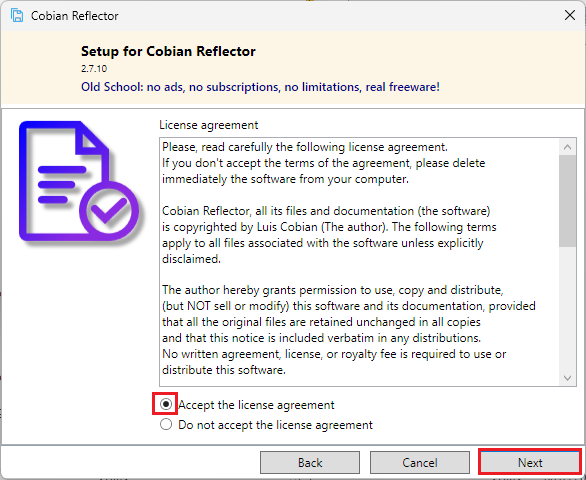Viewport: 586px width, 480px height.
Task: Click the Cancel button
Action: click(420, 463)
